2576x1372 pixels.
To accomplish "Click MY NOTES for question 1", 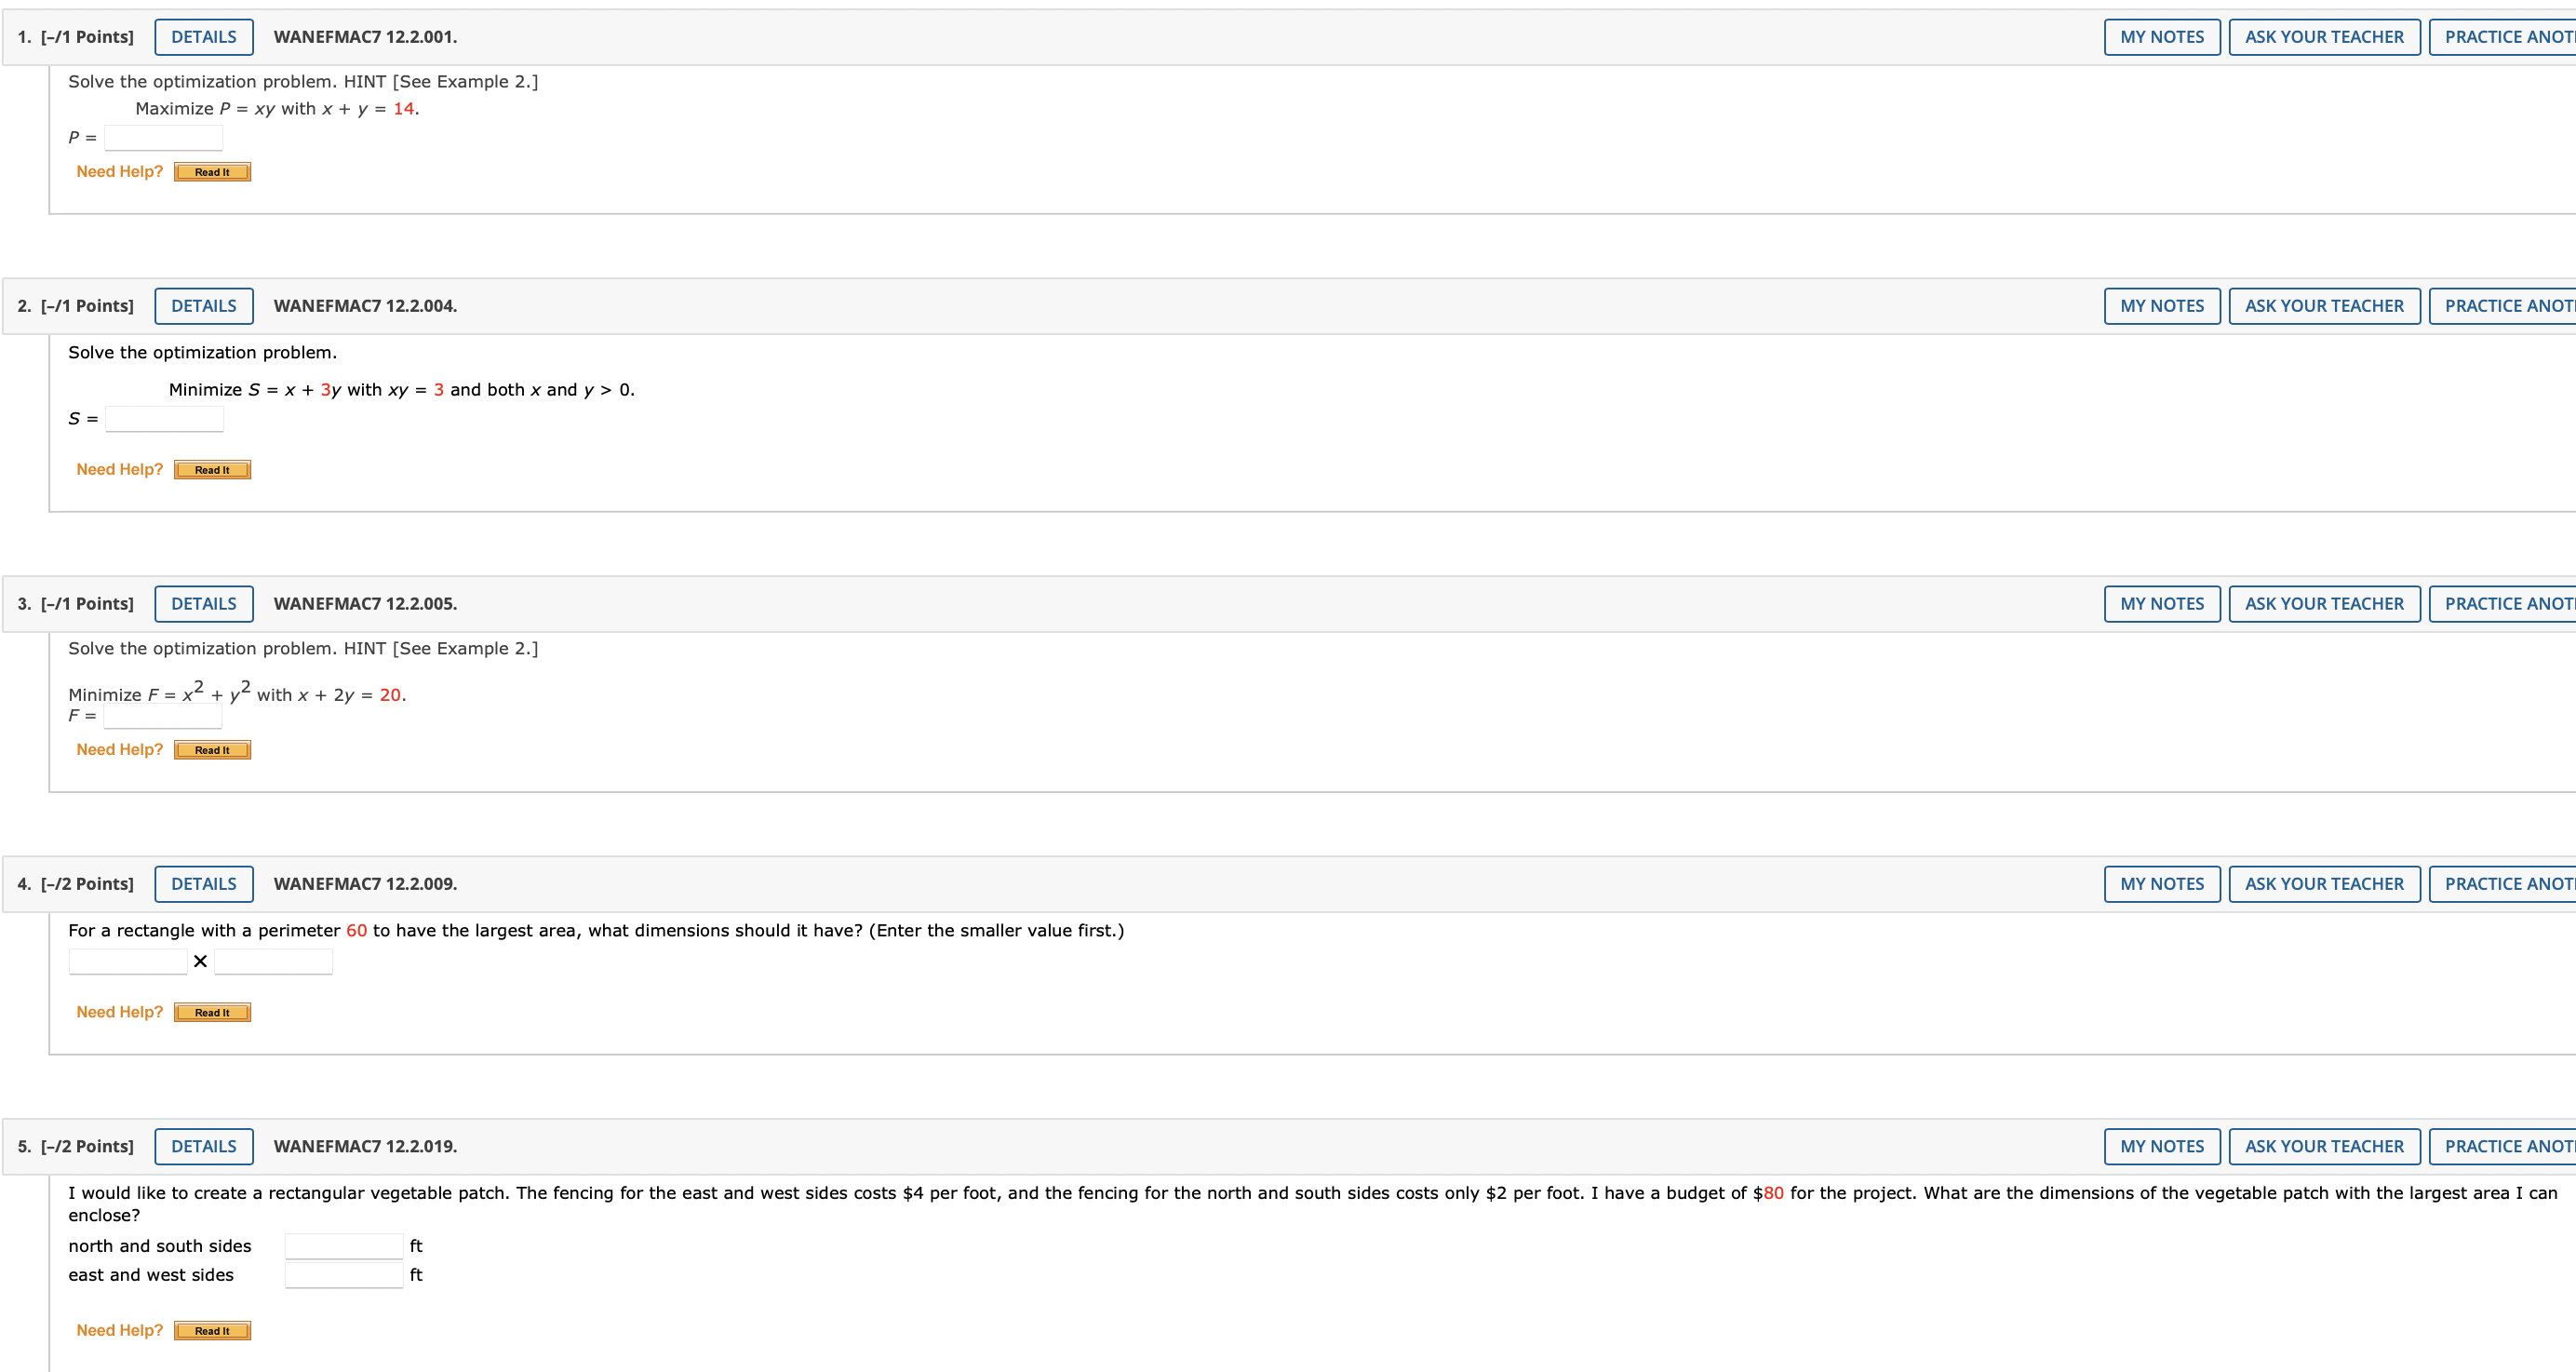I will (2161, 36).
